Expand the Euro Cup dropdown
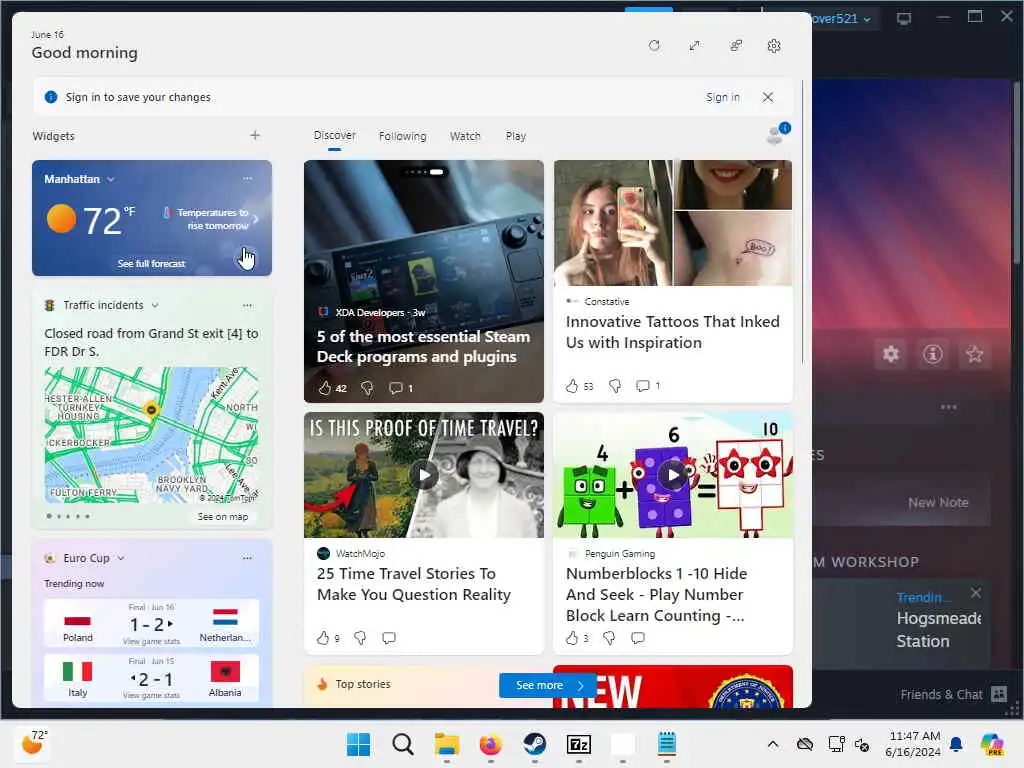The height and width of the screenshot is (768, 1024). point(121,558)
